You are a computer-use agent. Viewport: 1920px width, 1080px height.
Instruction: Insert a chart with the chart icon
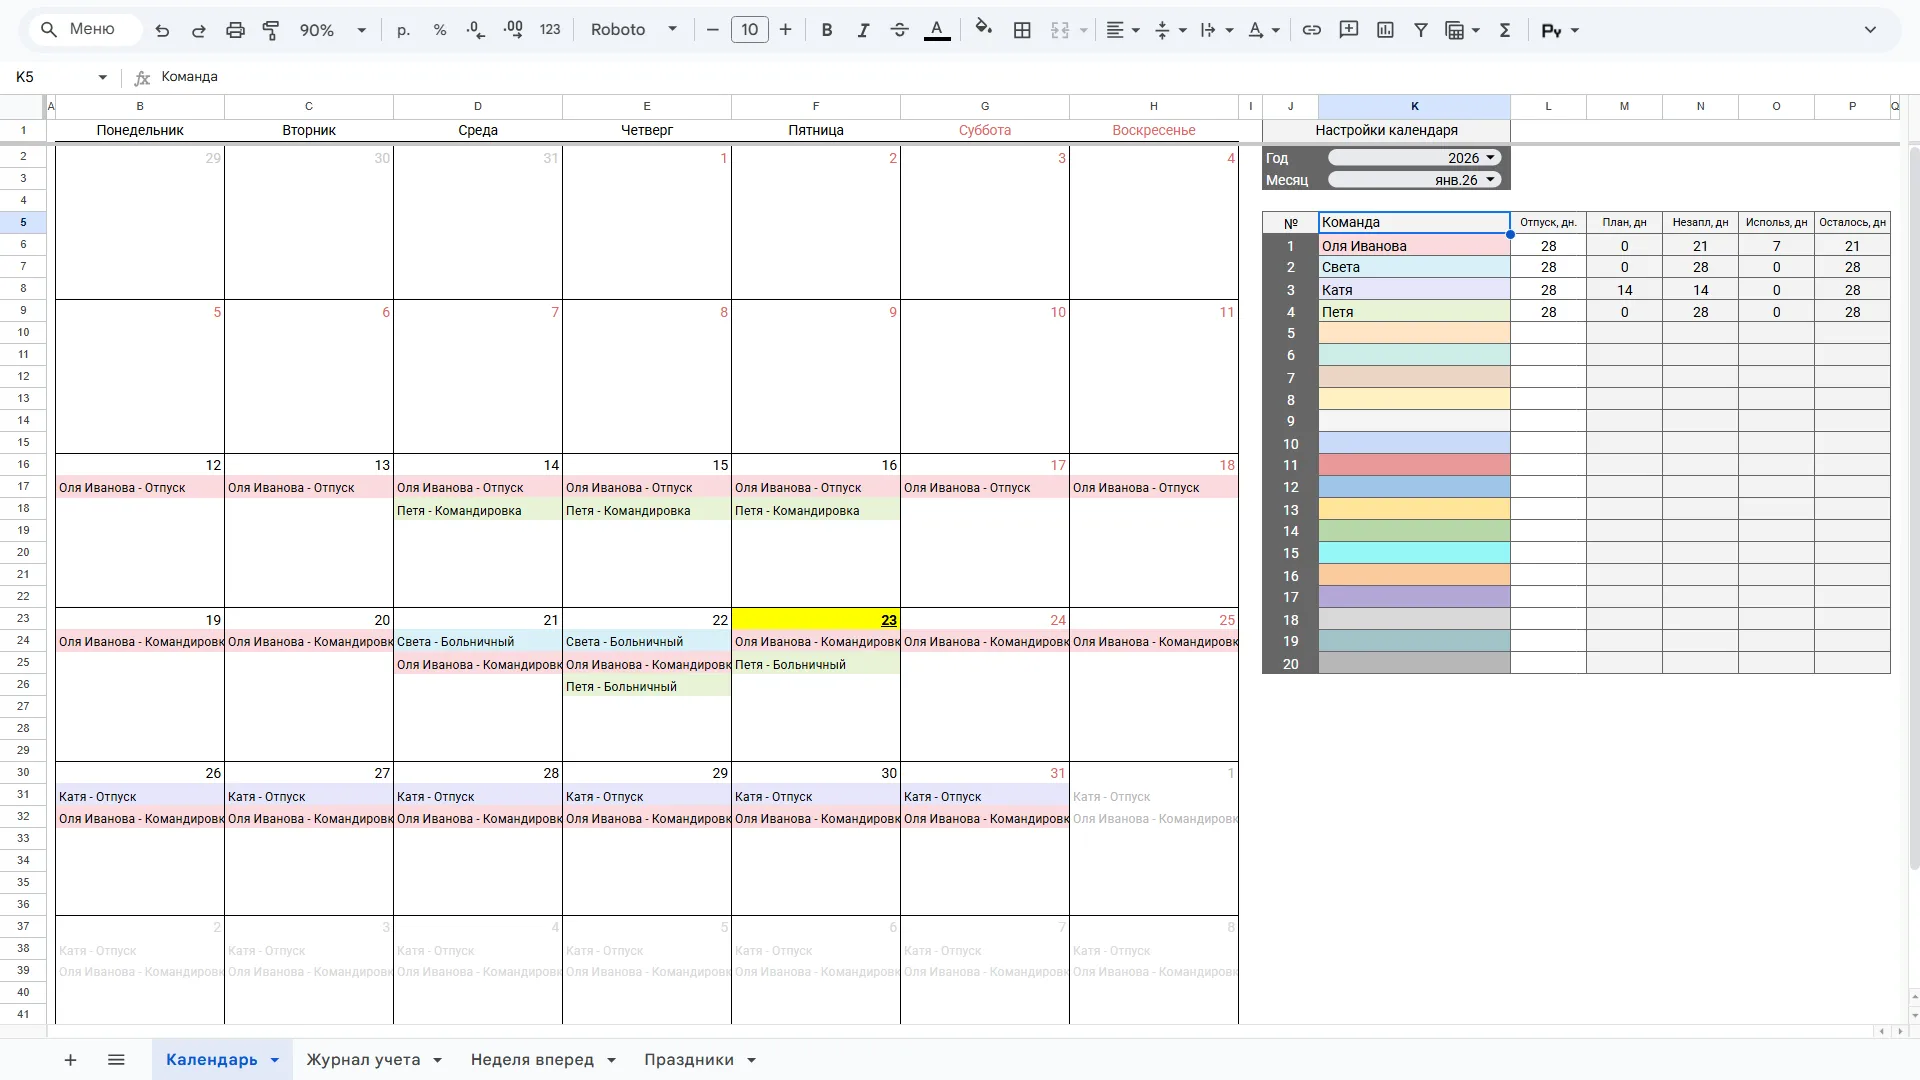1385,30
